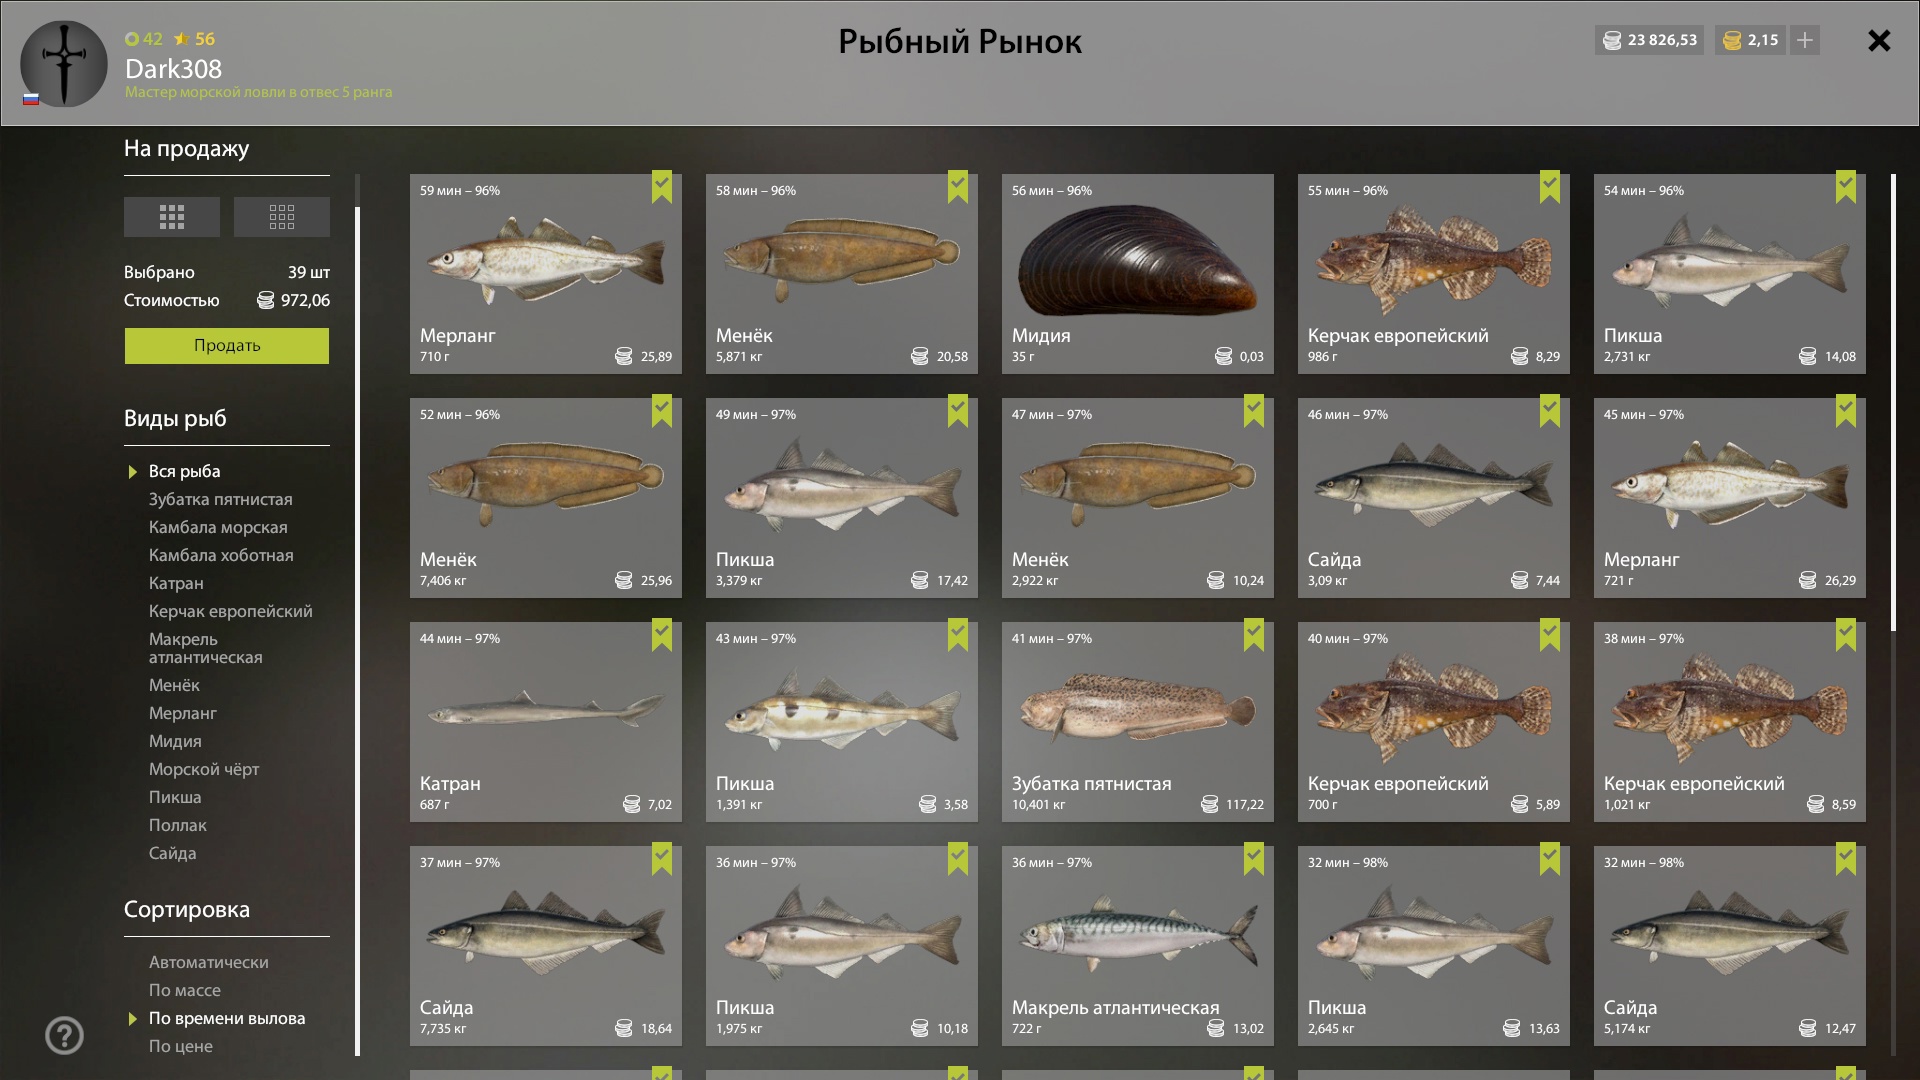Sort by Автоматически

(x=209, y=962)
